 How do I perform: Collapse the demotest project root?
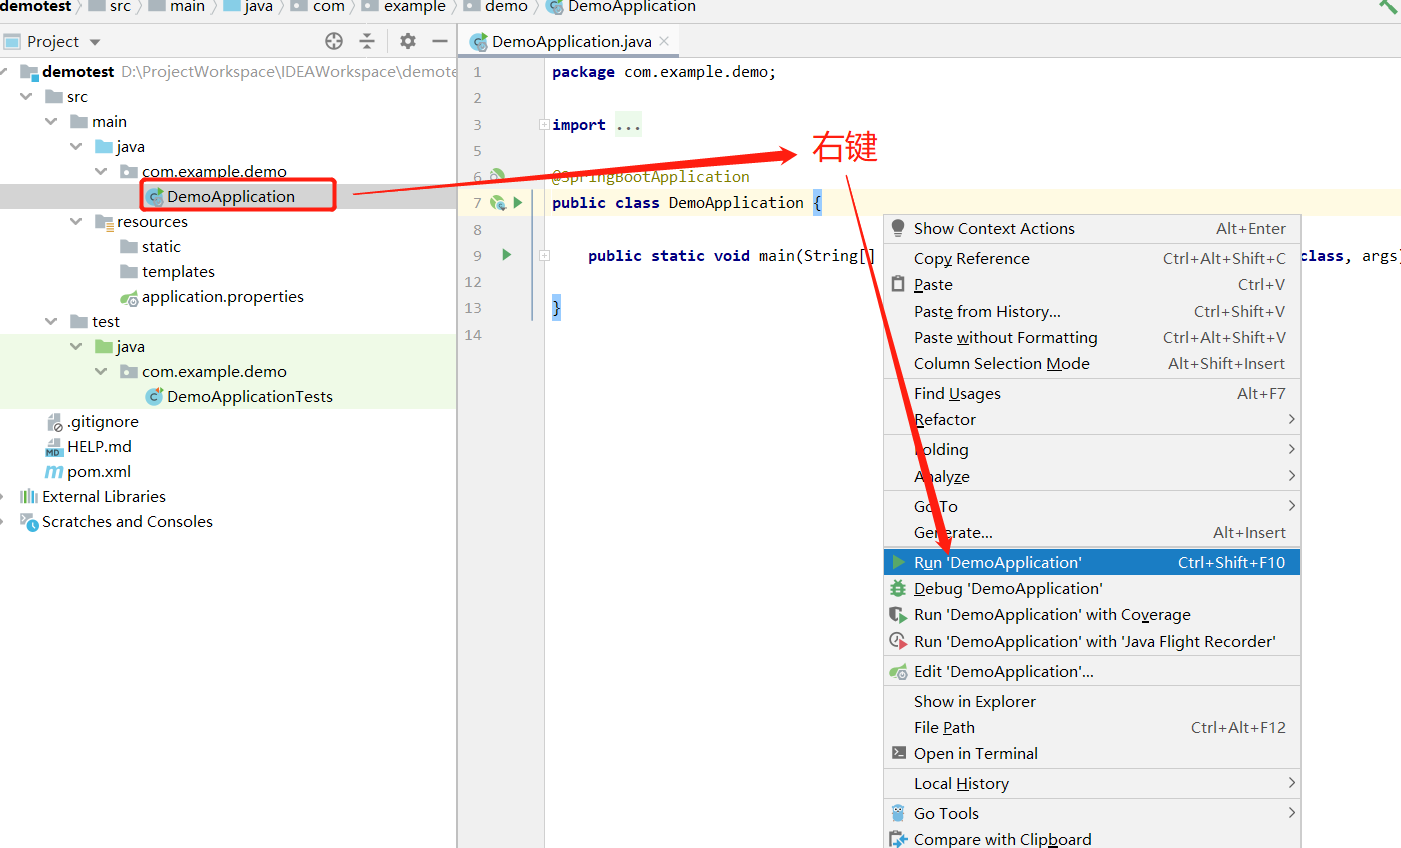[x=4, y=72]
